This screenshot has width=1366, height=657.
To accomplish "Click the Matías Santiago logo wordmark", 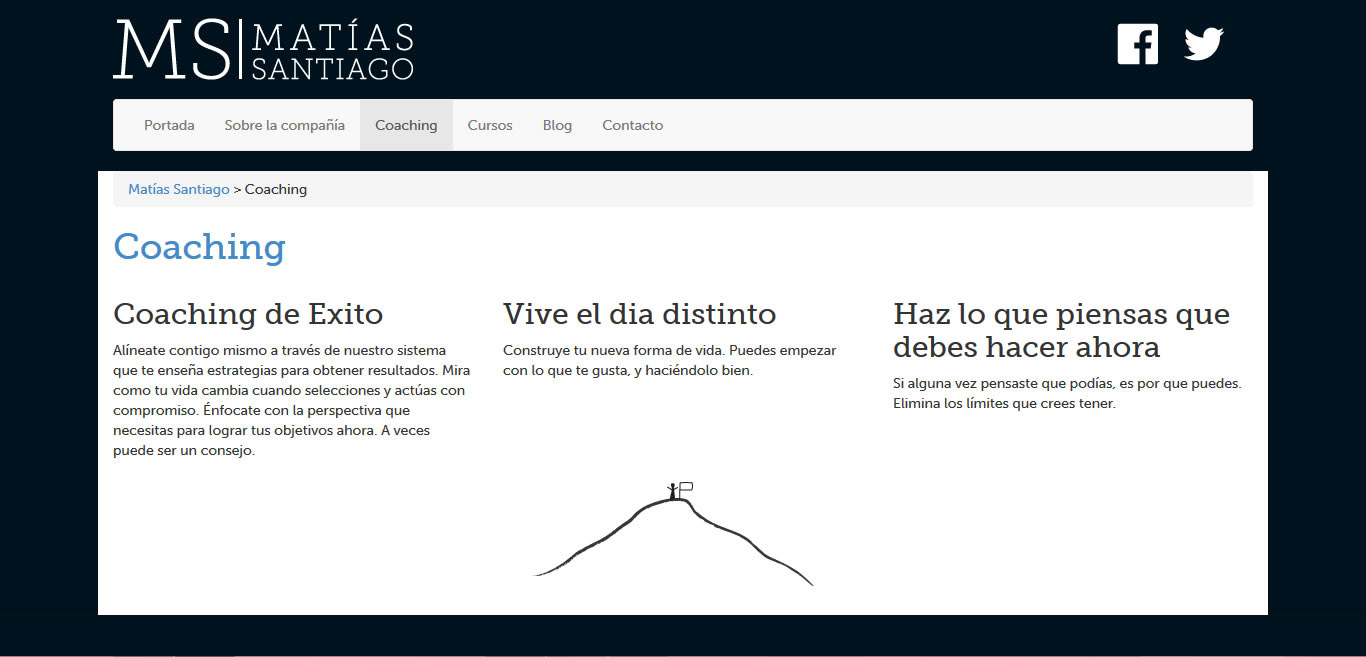I will tap(332, 52).
